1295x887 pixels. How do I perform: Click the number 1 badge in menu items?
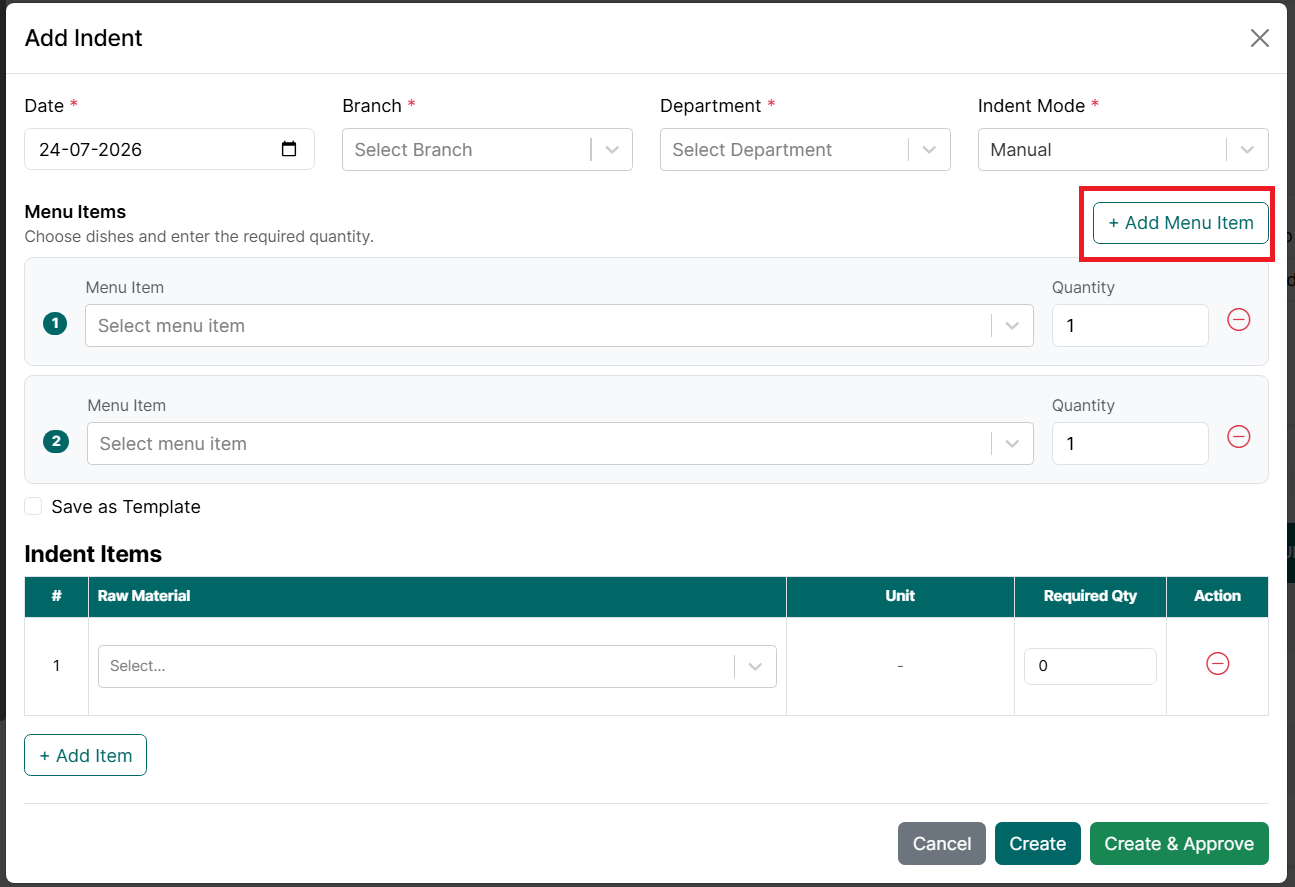pos(55,324)
